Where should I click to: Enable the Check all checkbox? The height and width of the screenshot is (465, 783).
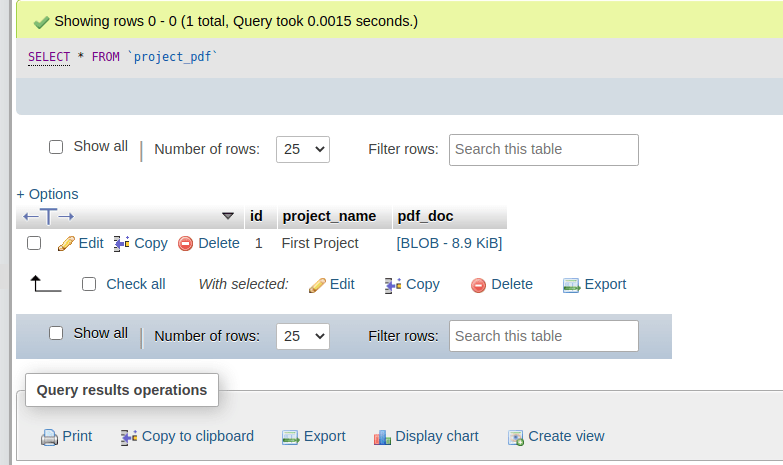[89, 284]
